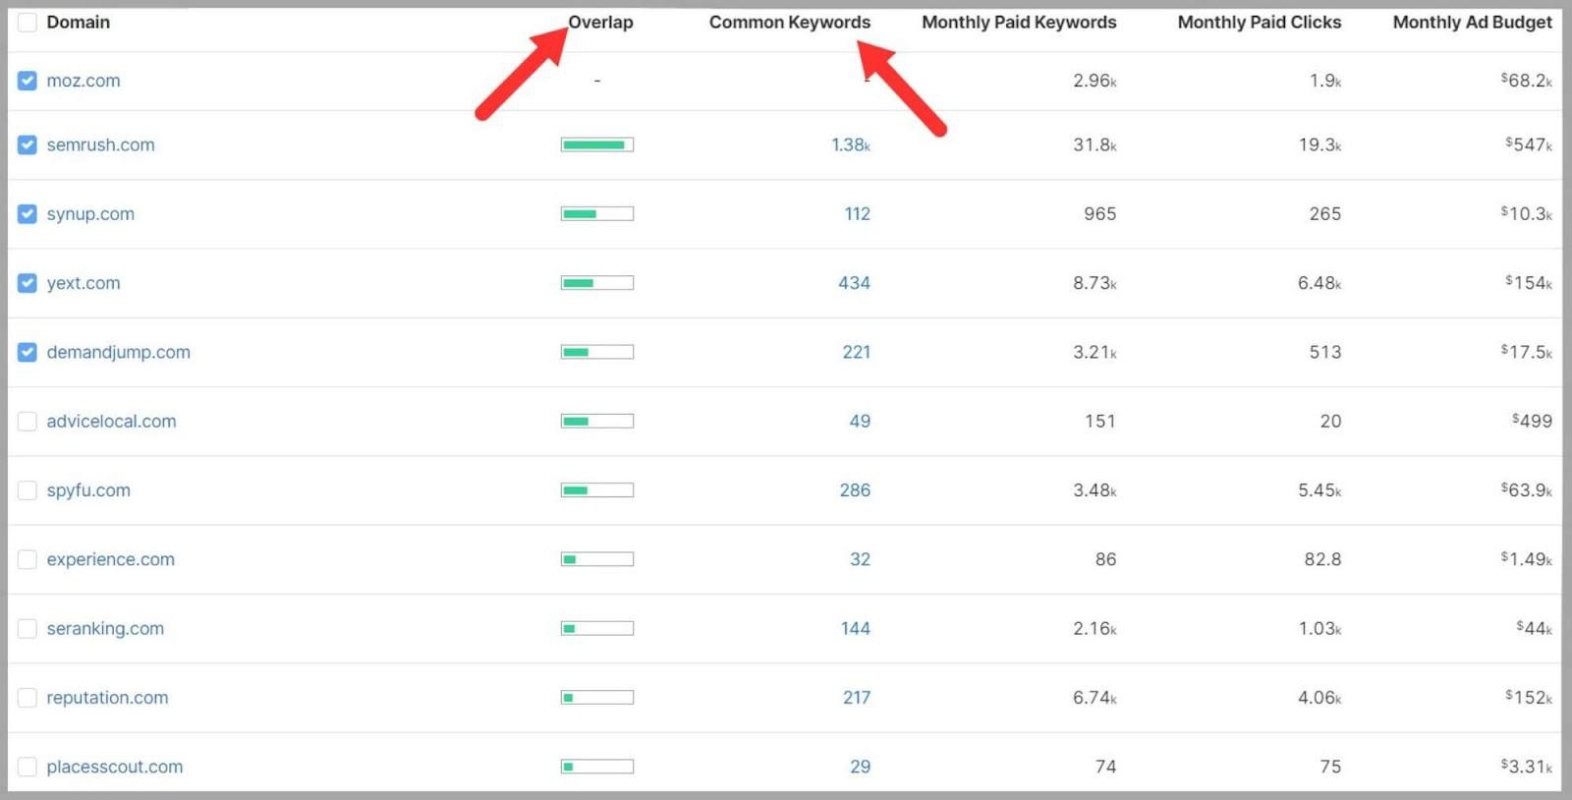Click the overlap bar for advicelocal.com

[x=597, y=421]
